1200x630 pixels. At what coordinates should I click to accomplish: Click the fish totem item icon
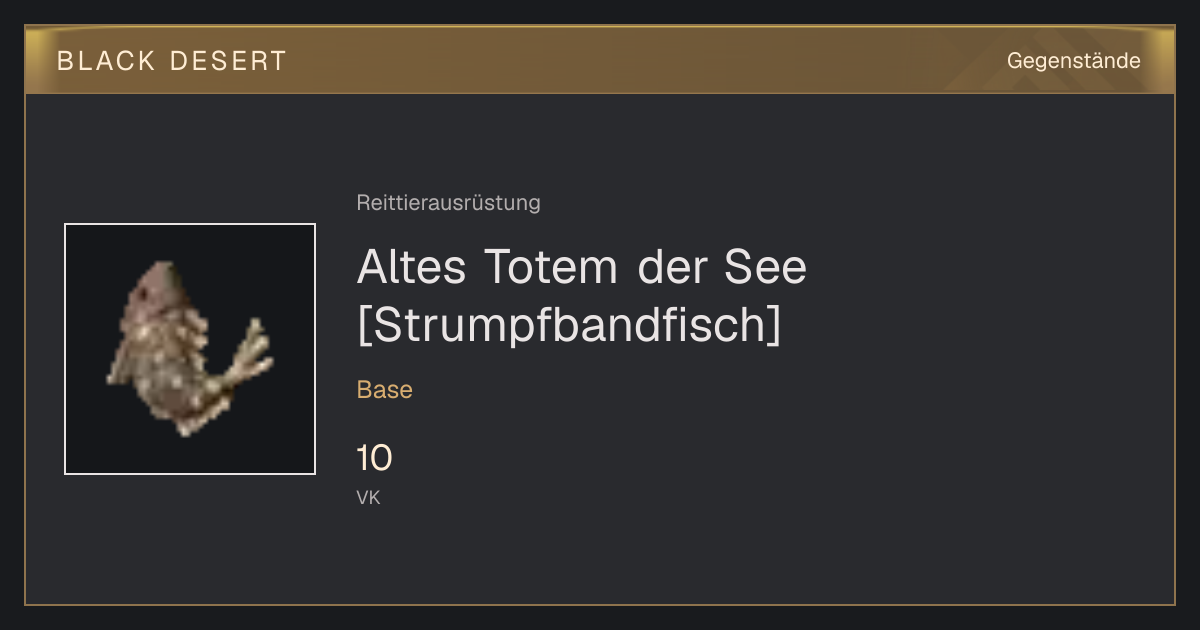click(190, 349)
